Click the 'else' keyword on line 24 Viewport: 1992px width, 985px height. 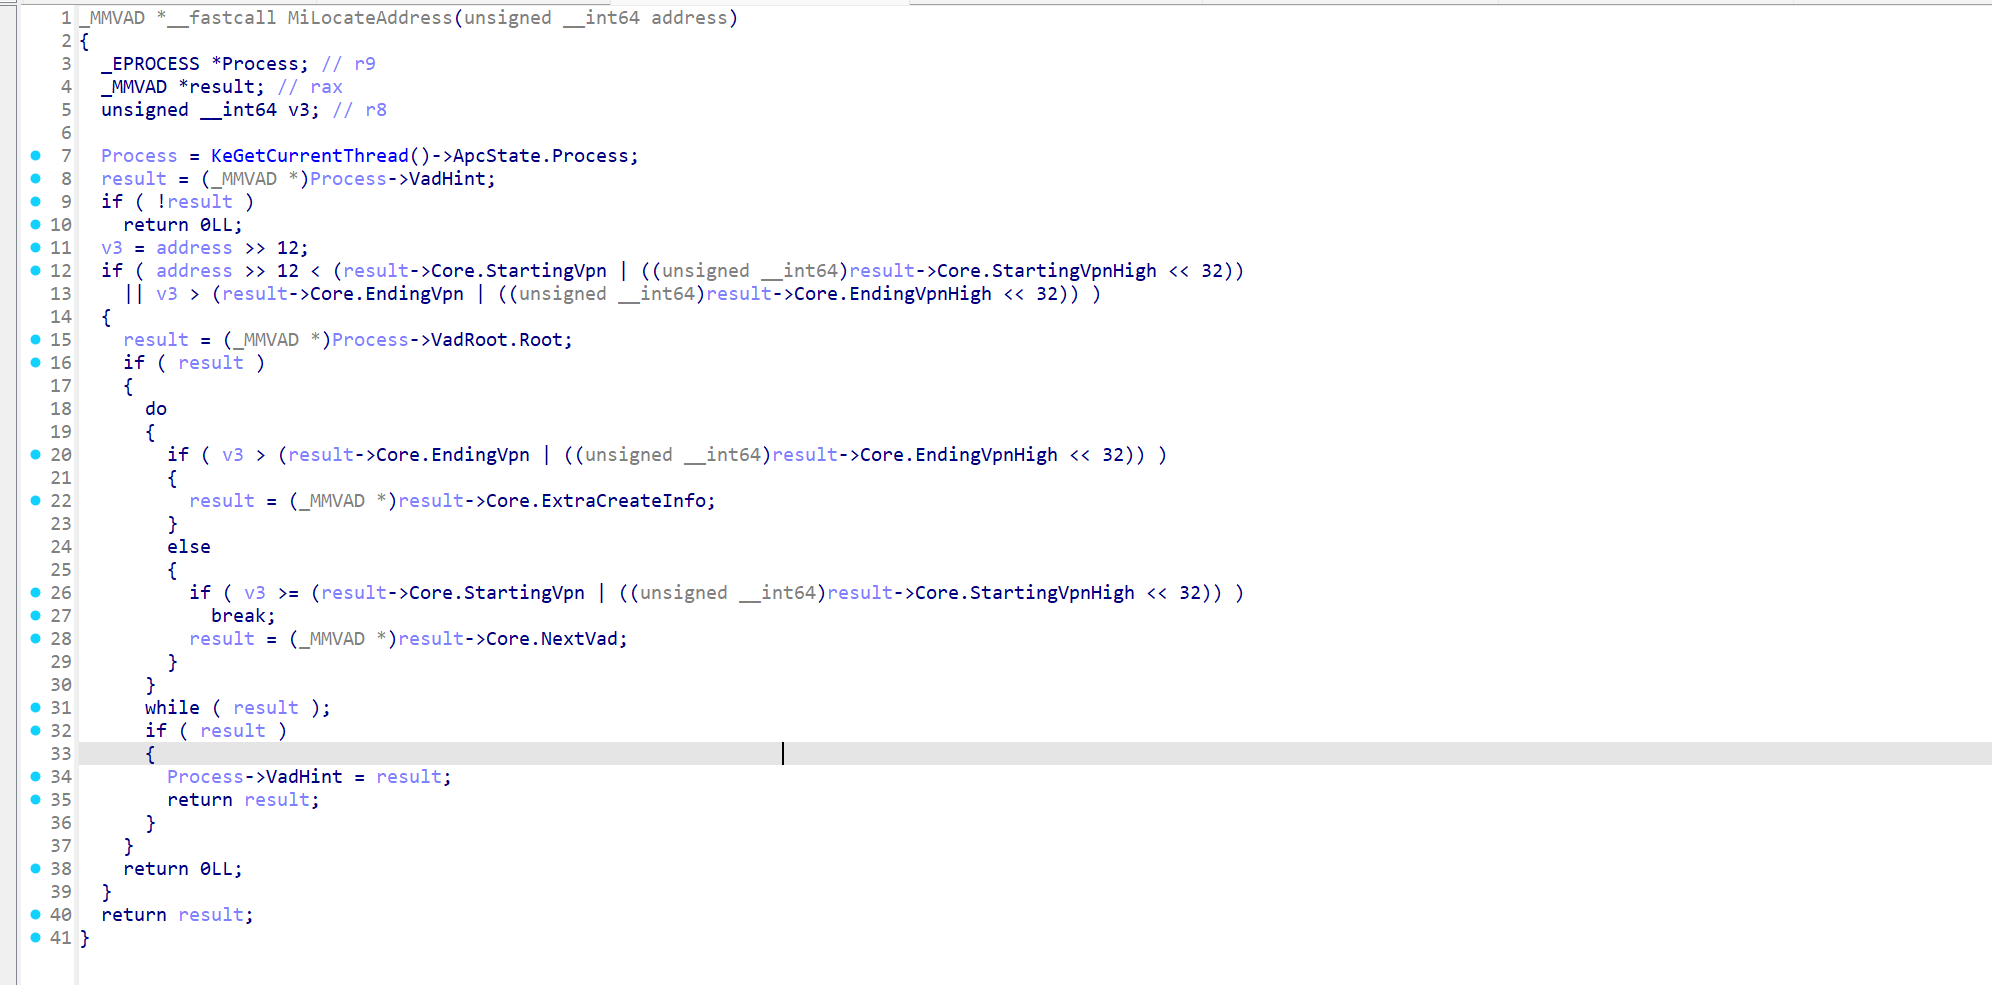(189, 547)
